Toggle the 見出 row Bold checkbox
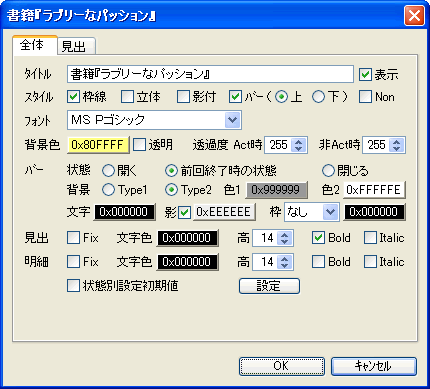 point(318,238)
